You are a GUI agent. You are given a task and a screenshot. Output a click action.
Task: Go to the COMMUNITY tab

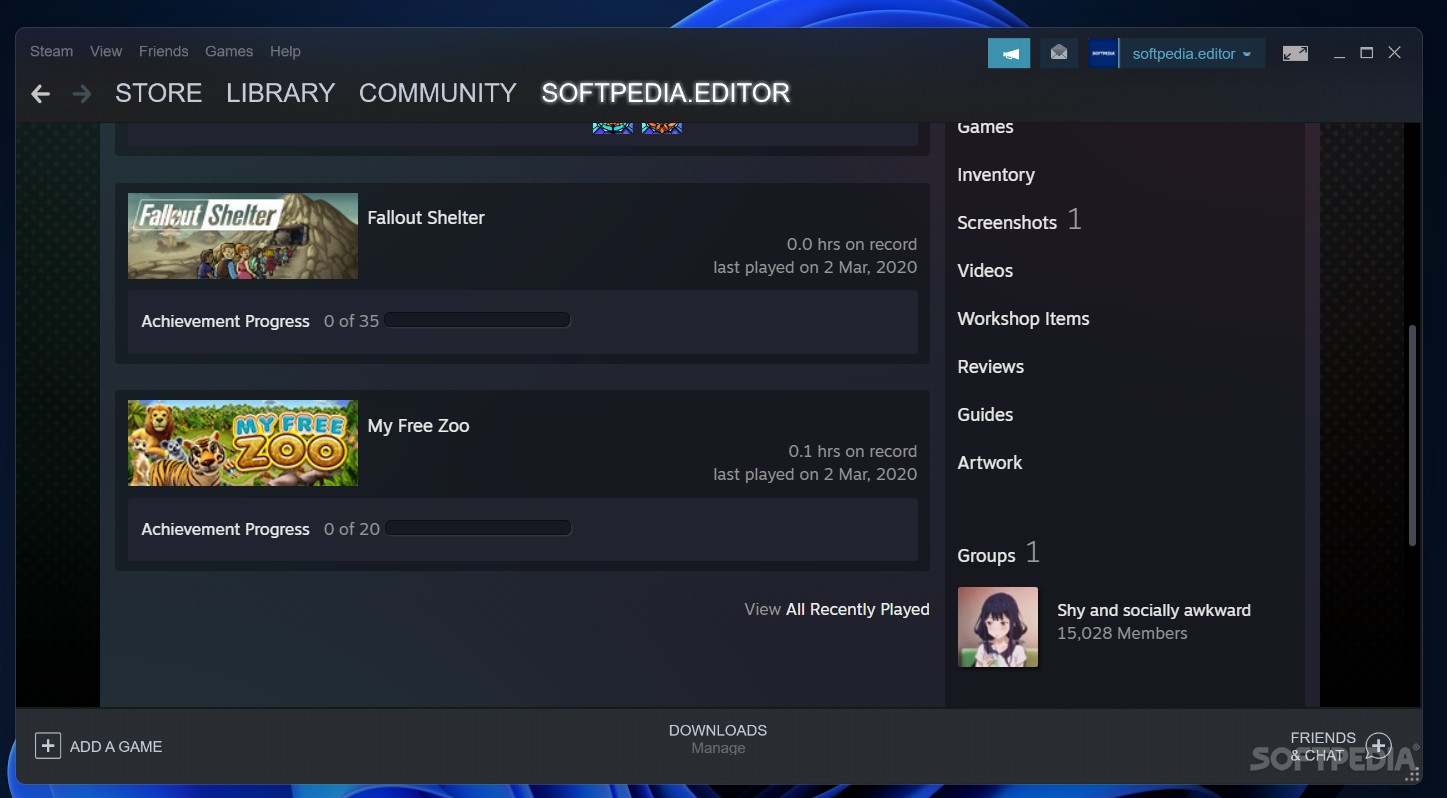click(437, 93)
